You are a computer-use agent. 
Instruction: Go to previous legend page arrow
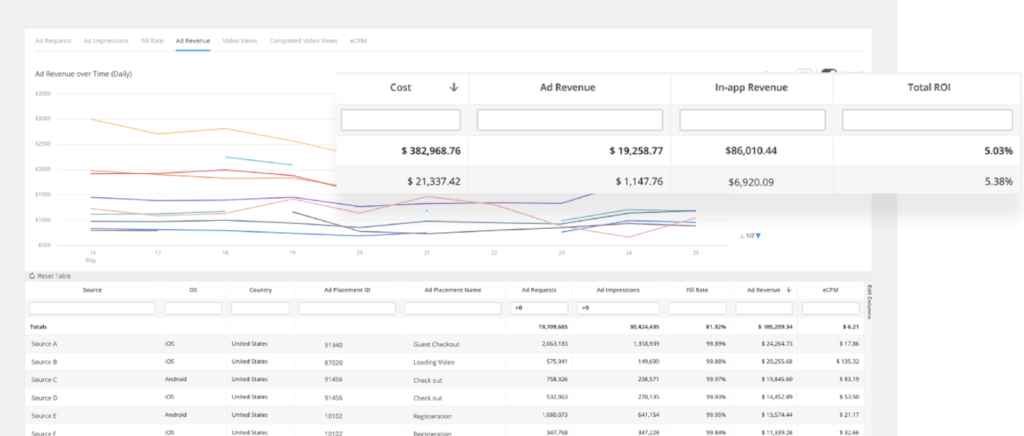[742, 236]
